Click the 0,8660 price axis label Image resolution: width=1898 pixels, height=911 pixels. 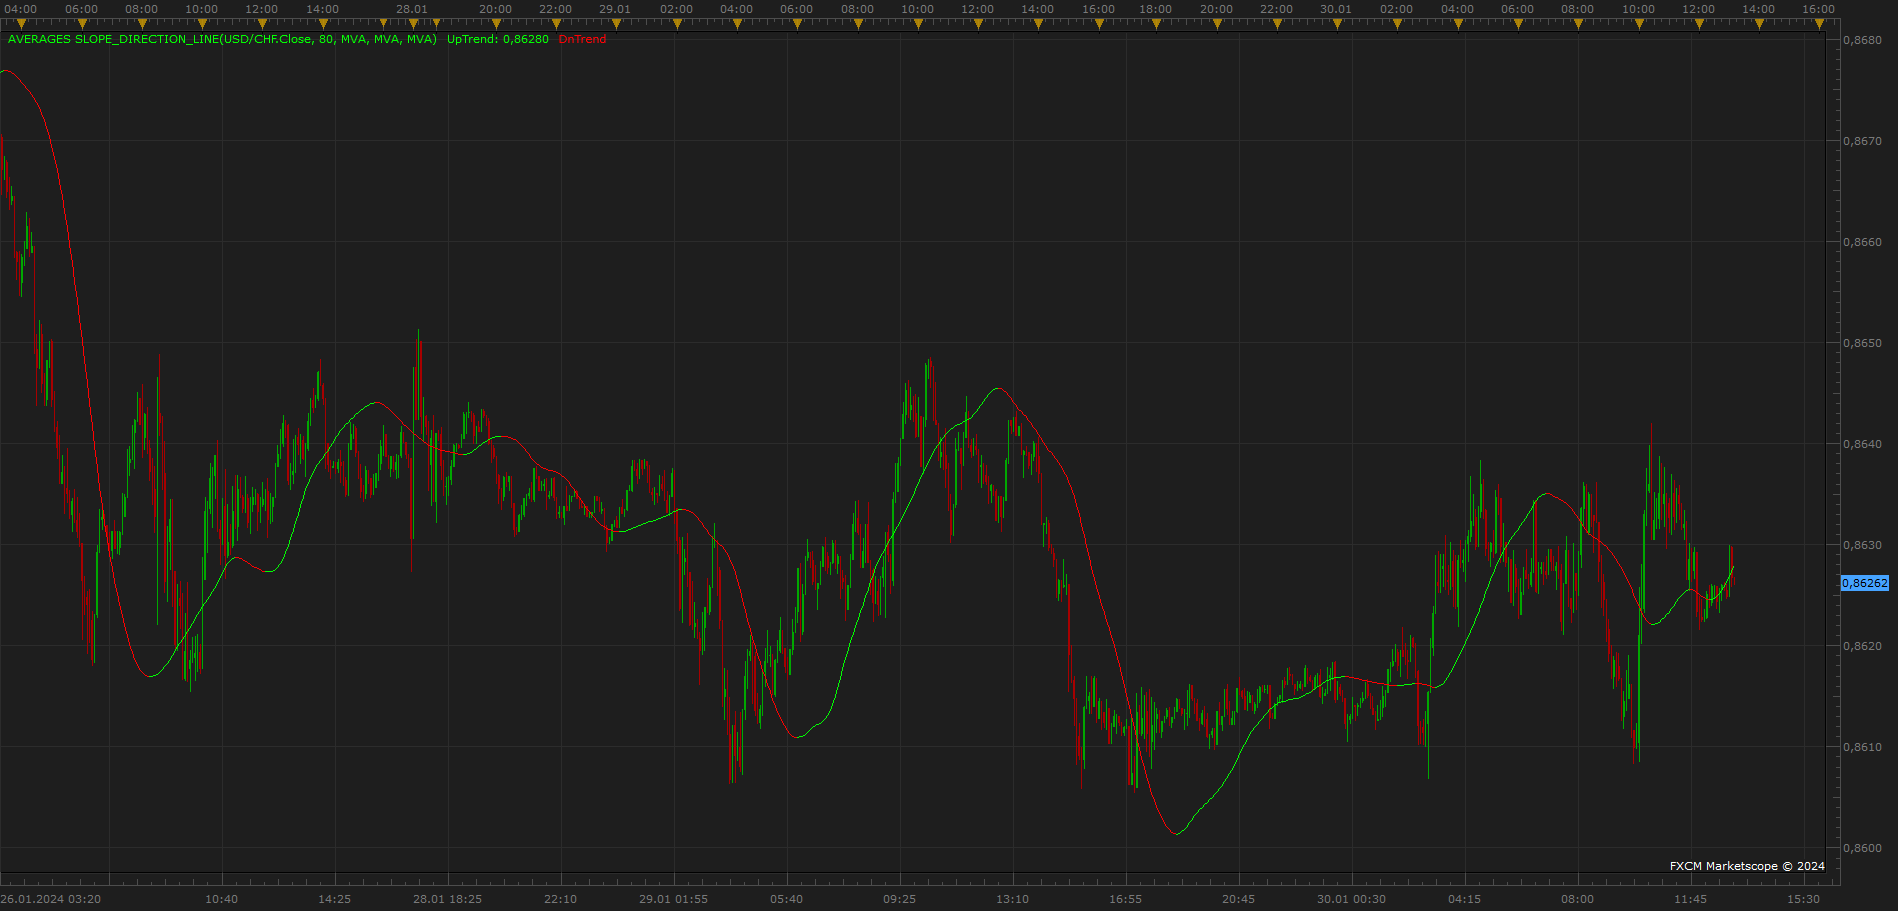point(1862,242)
